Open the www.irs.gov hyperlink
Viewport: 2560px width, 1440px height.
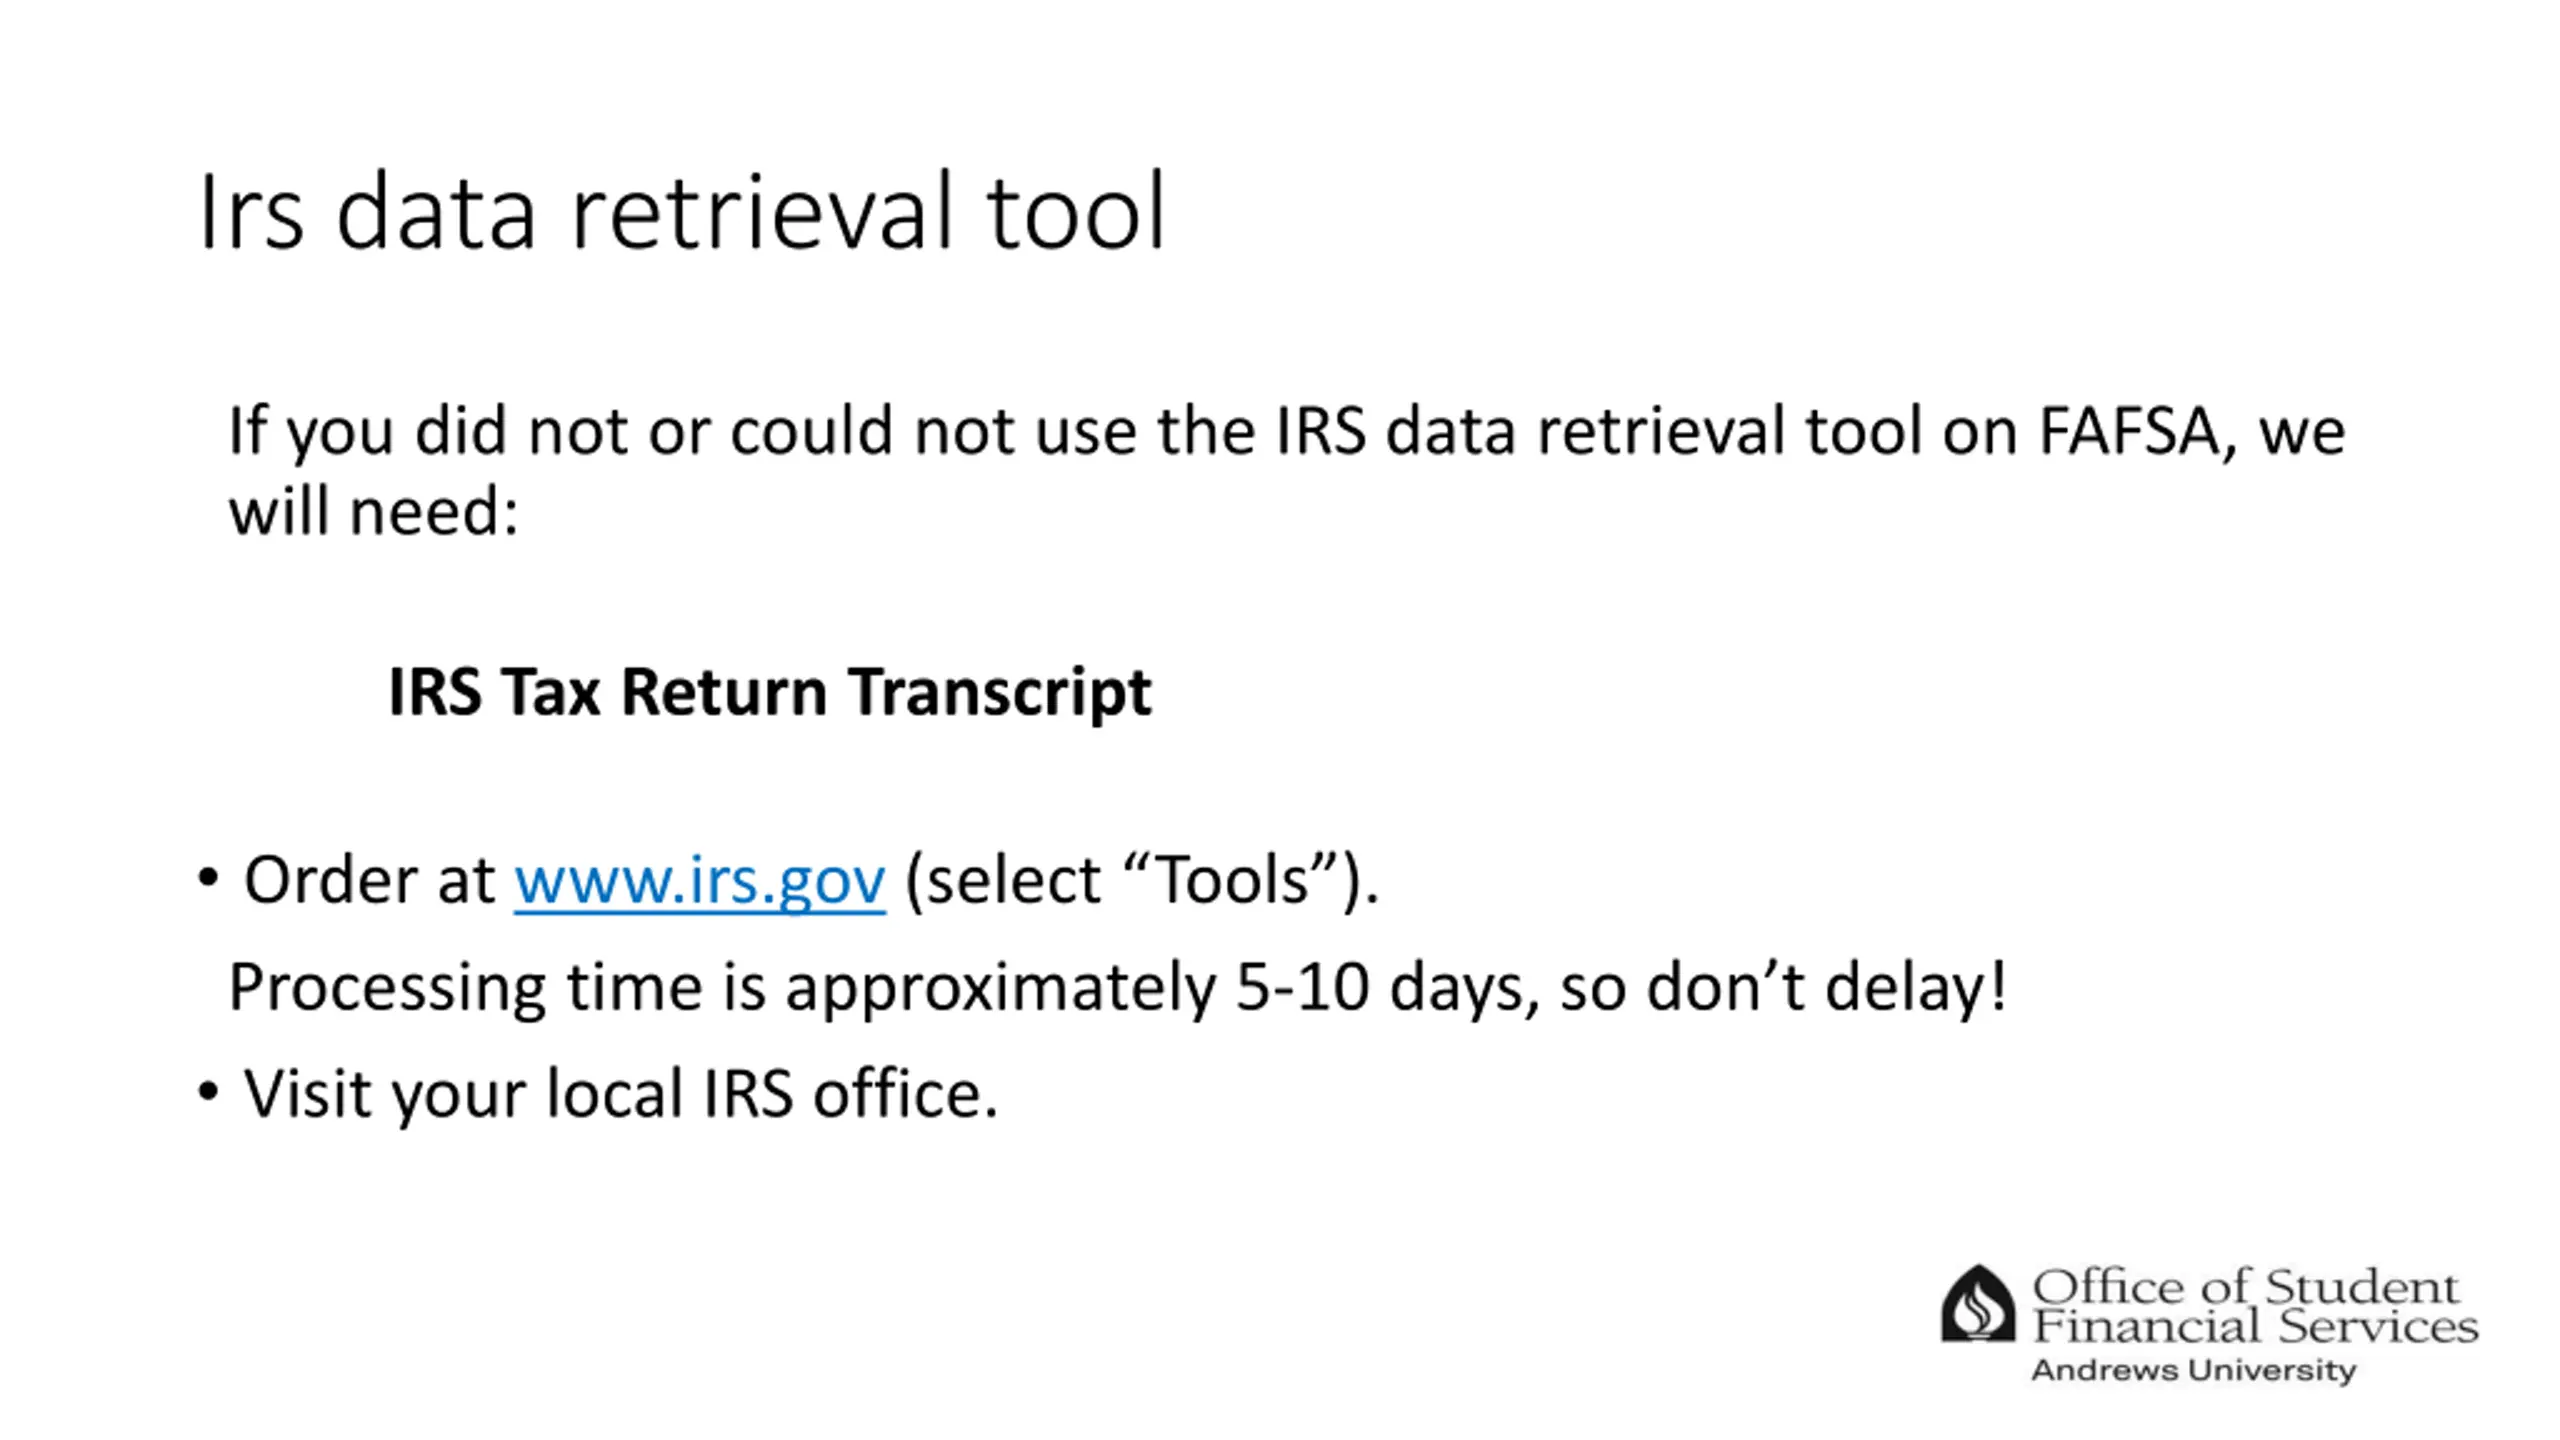699,881
